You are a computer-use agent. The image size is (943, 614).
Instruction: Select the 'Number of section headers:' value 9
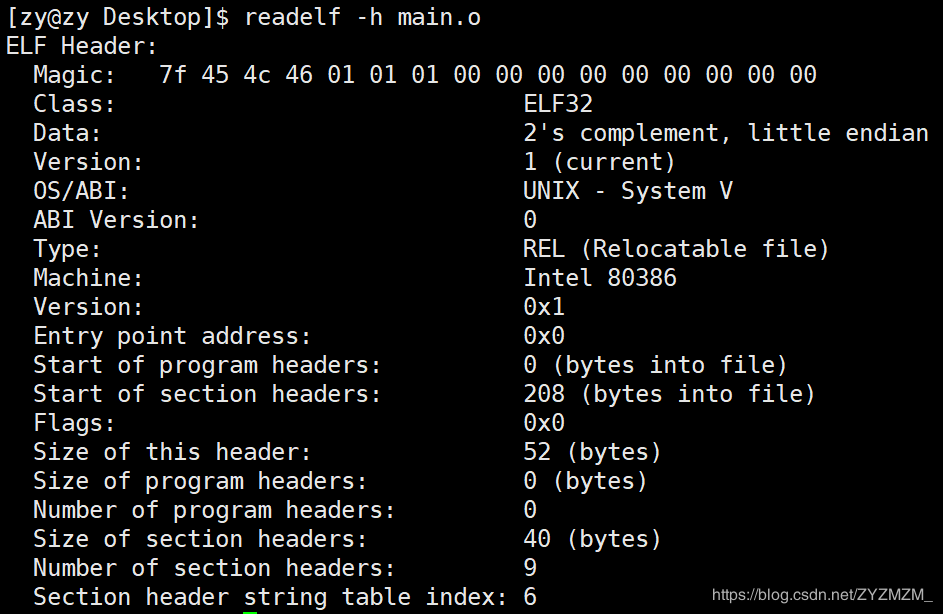pyautogui.click(x=530, y=568)
